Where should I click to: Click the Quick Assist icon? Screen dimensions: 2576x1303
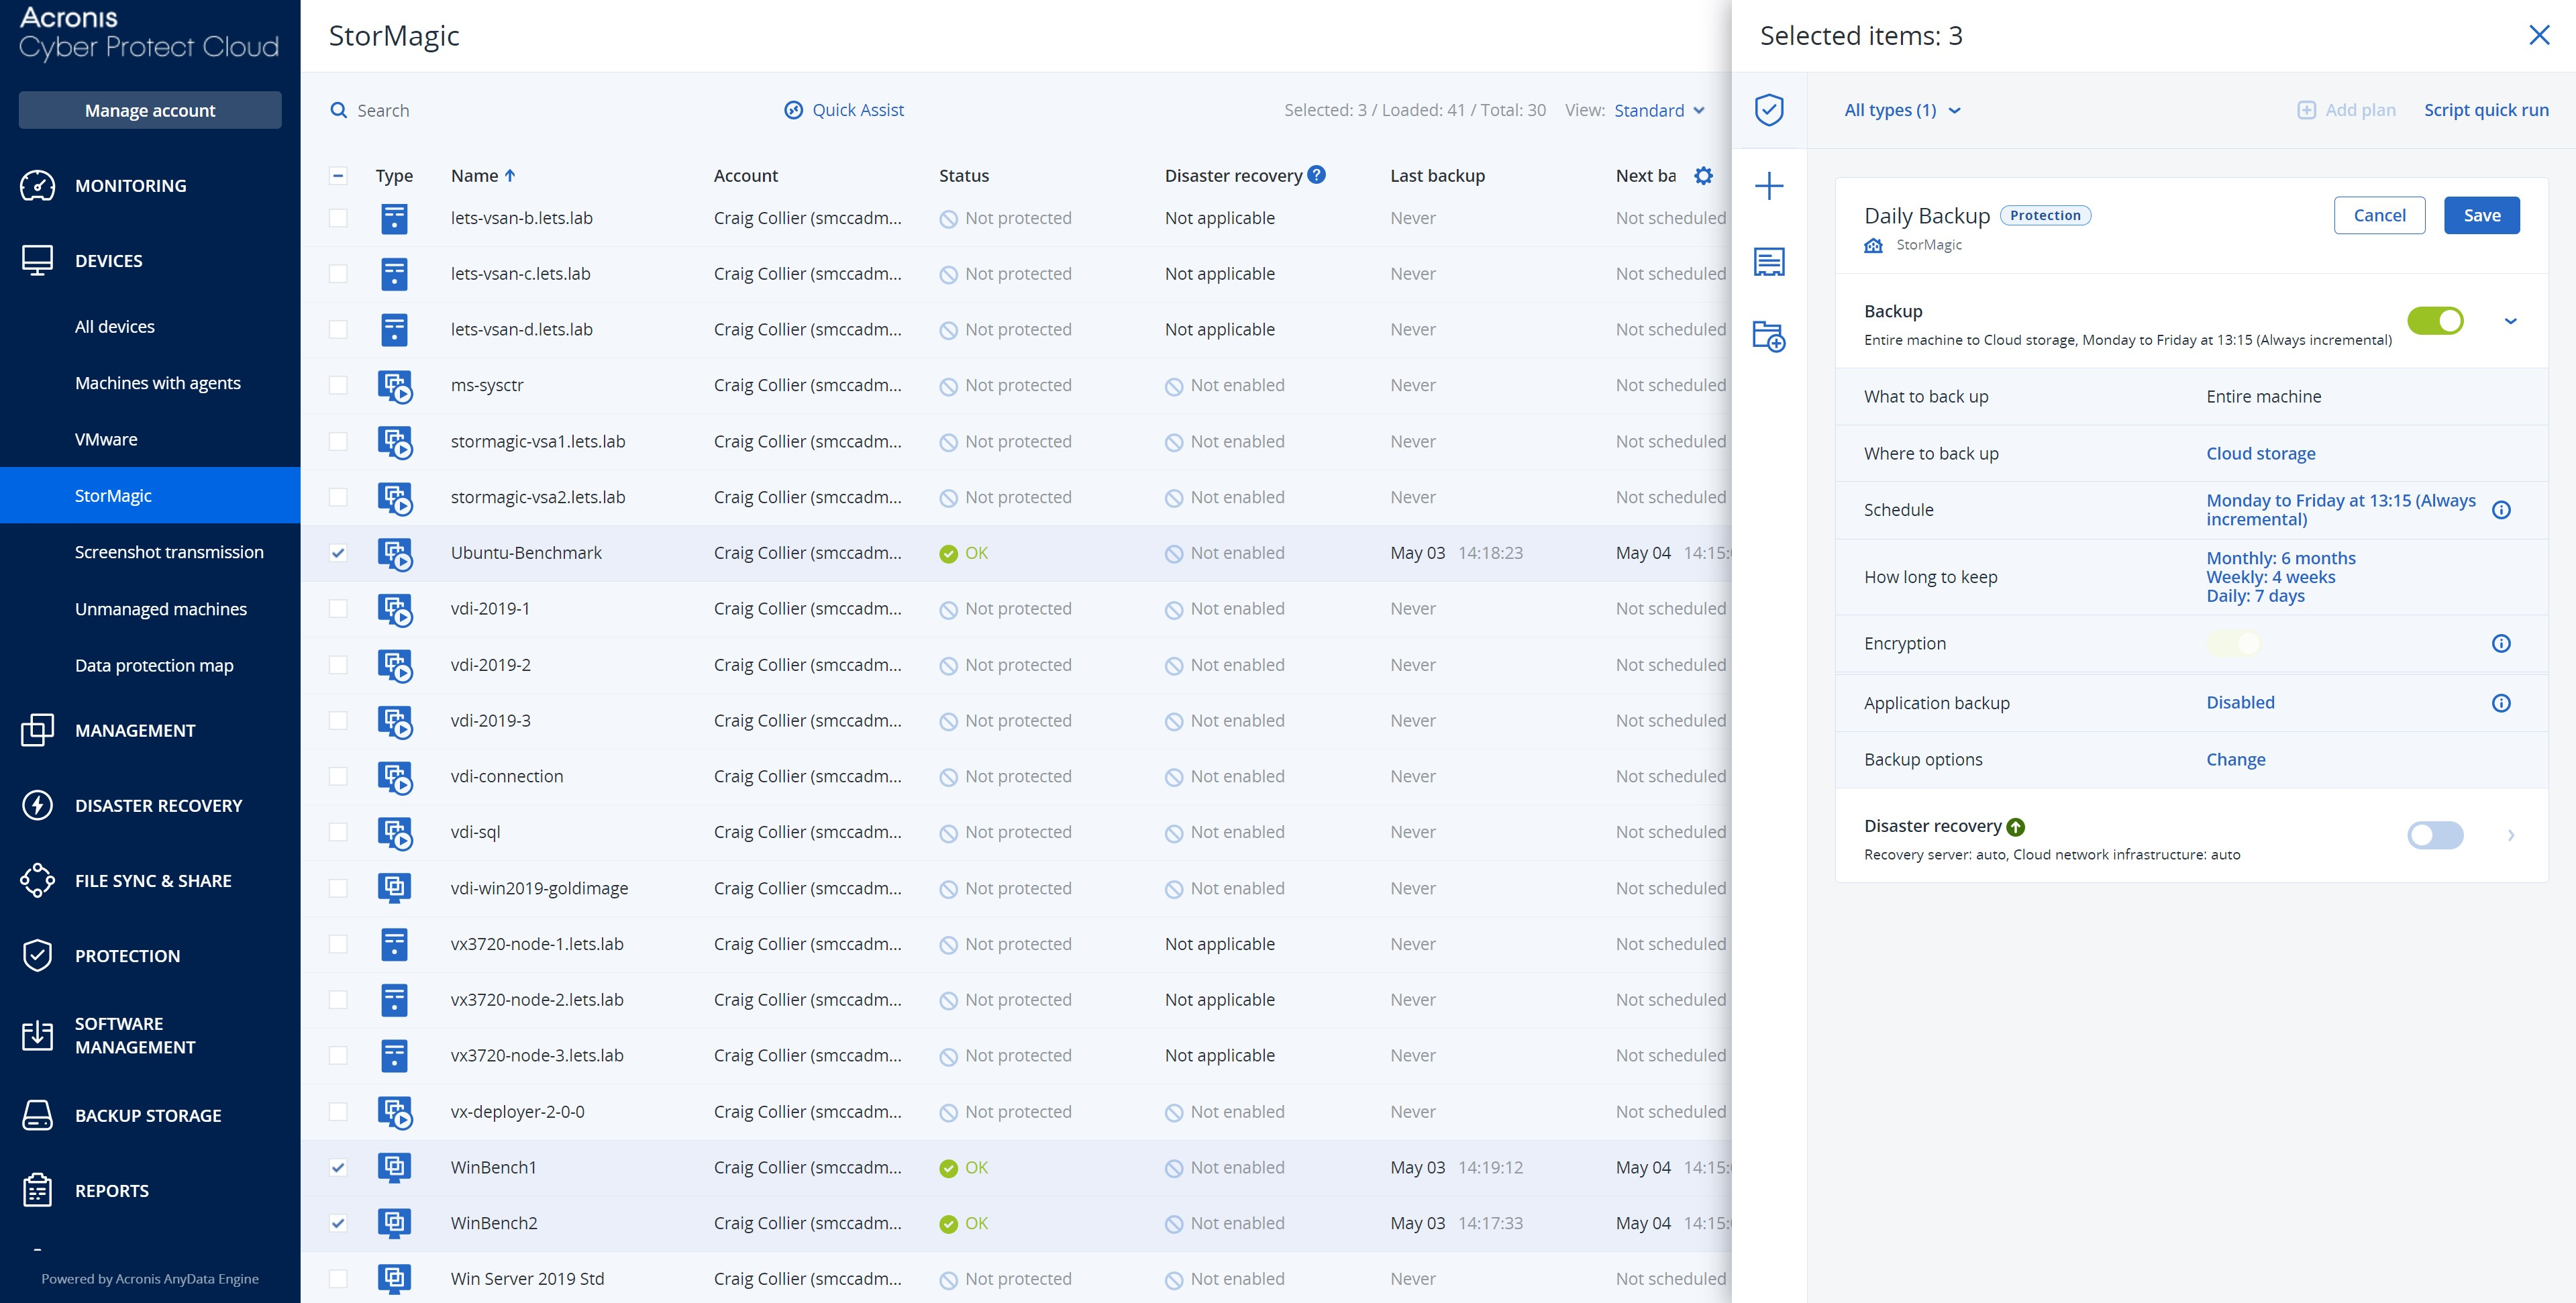coord(793,110)
